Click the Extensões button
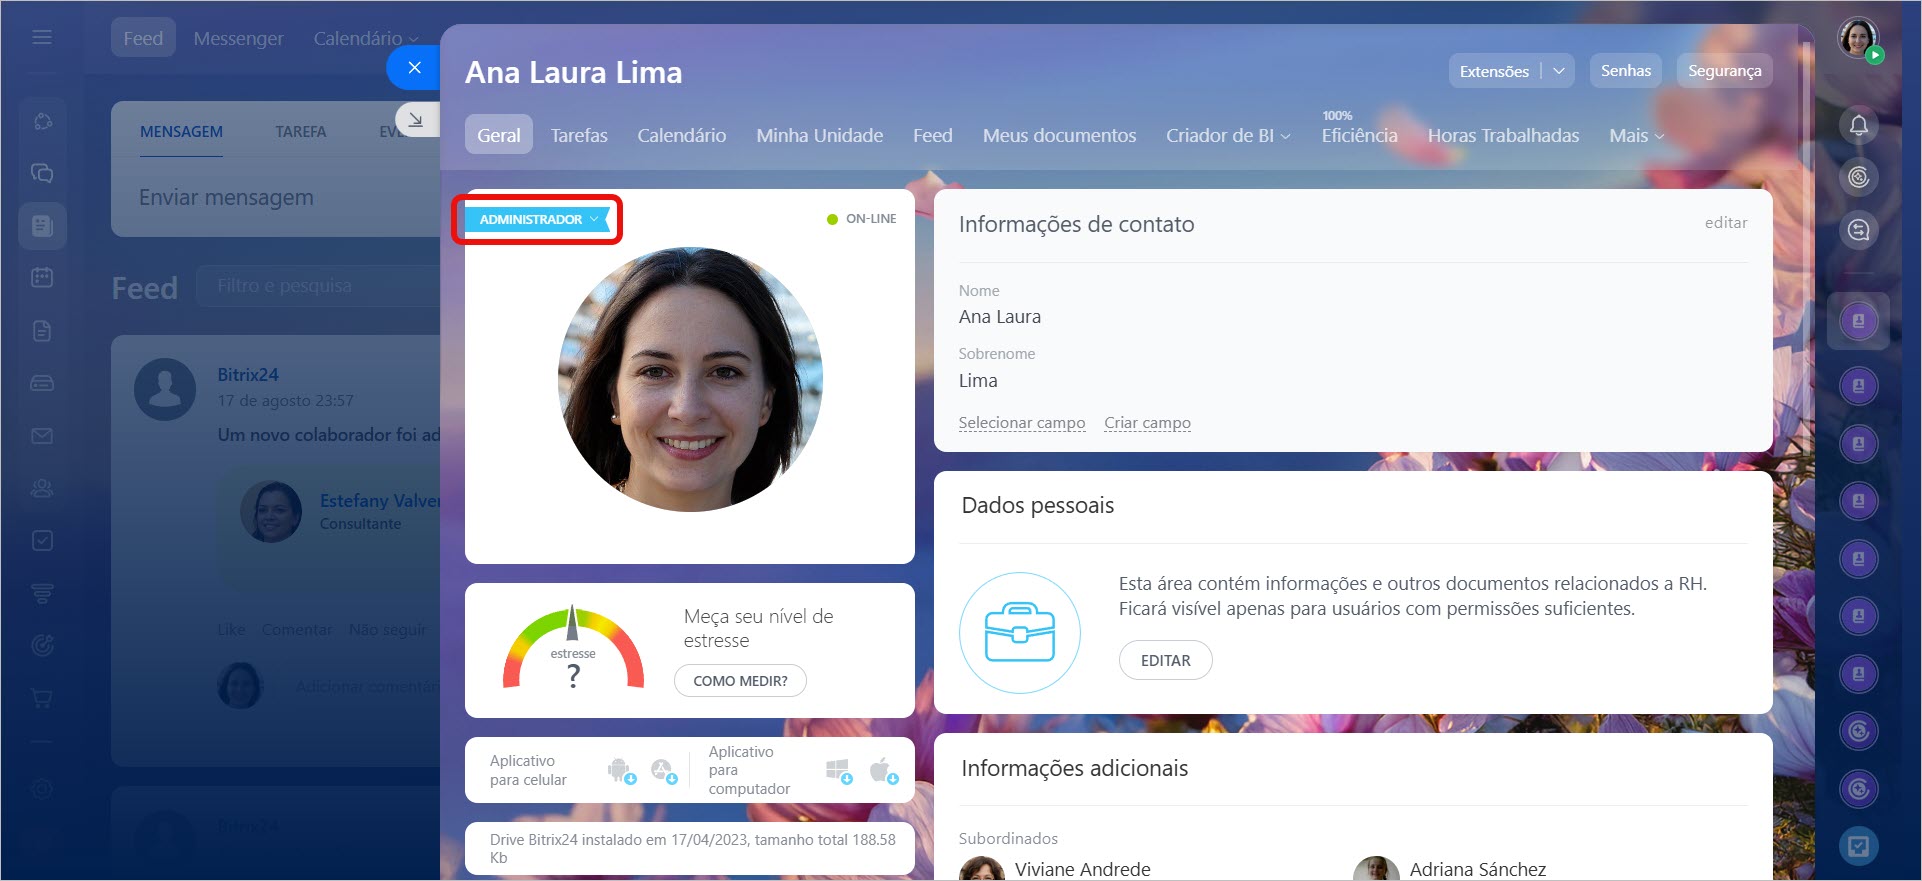Image resolution: width=1922 pixels, height=881 pixels. click(x=1494, y=71)
